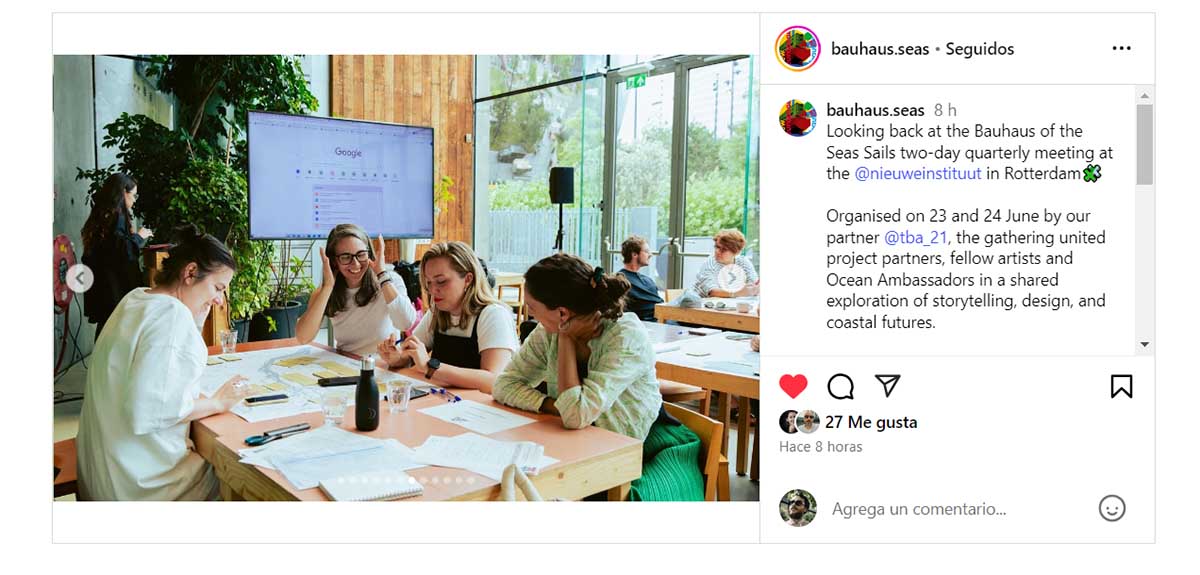Toggle the Seguidos following status

click(980, 49)
